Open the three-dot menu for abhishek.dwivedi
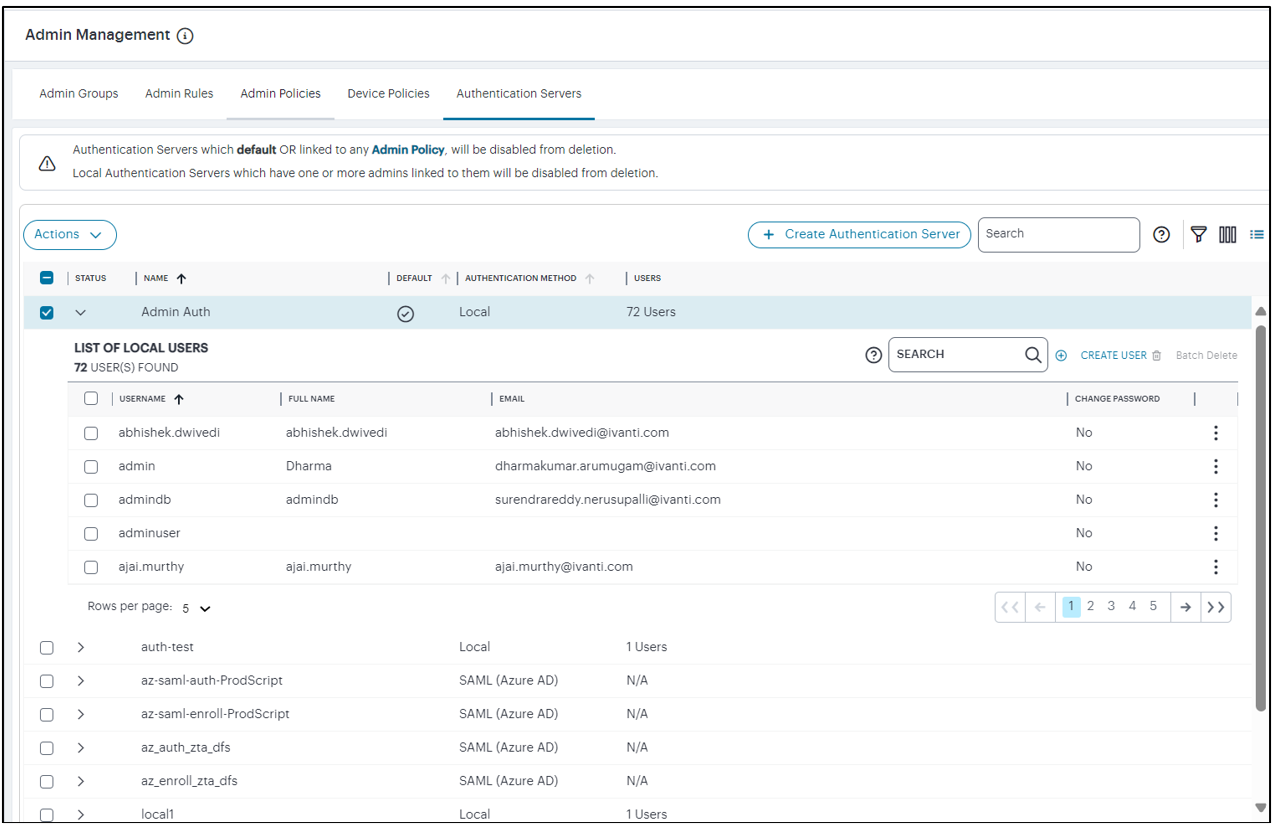 [1215, 433]
